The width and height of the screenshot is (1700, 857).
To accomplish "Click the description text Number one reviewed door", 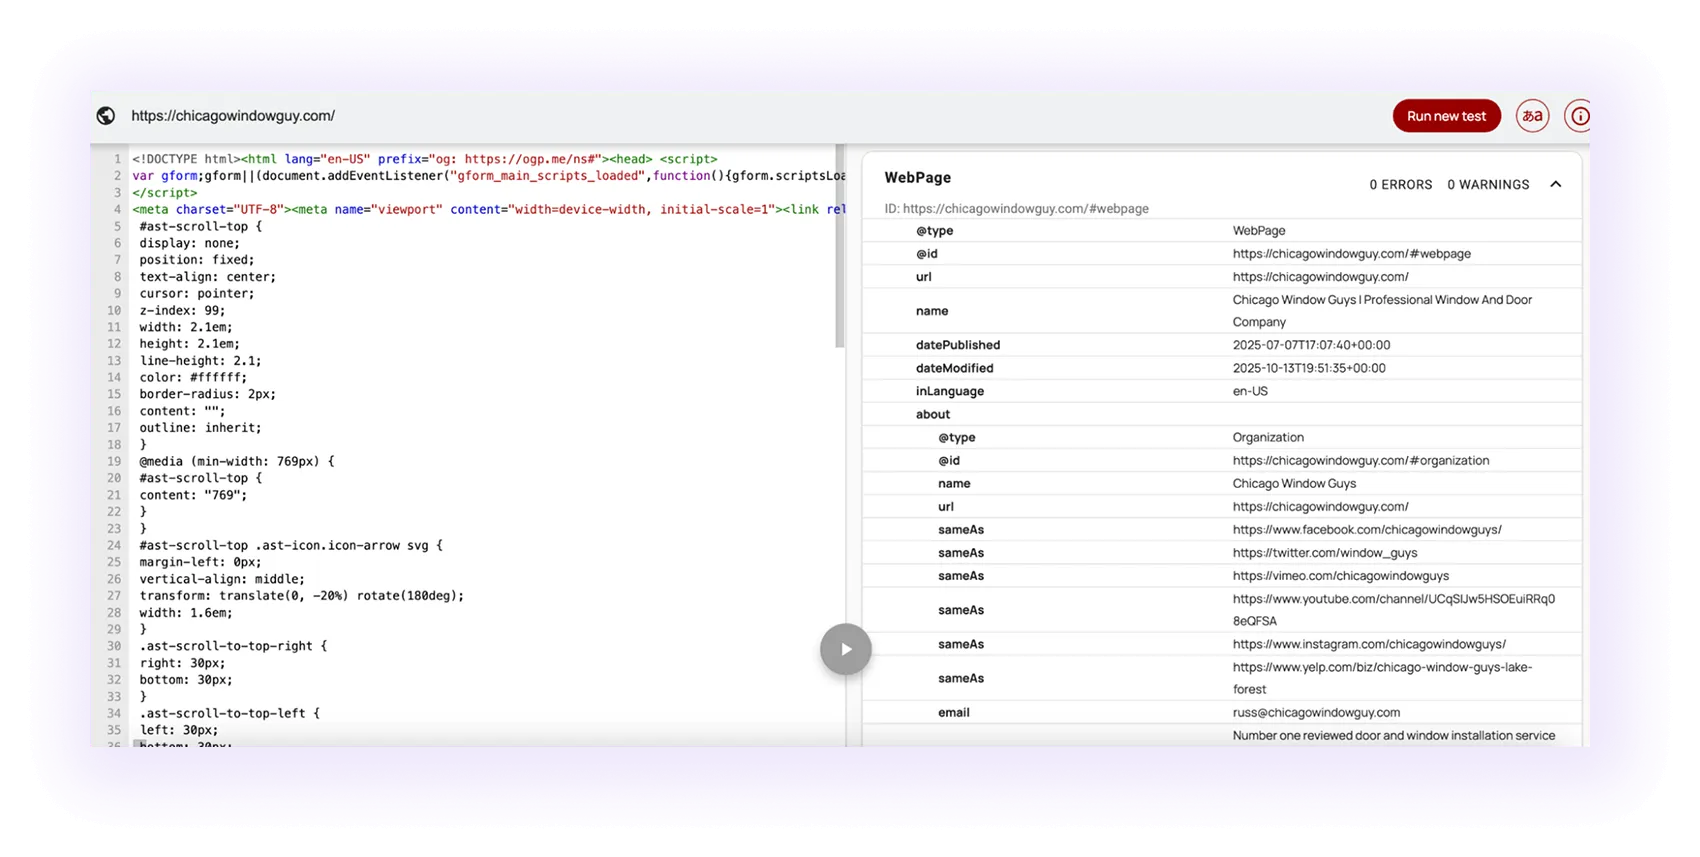I will (1394, 736).
